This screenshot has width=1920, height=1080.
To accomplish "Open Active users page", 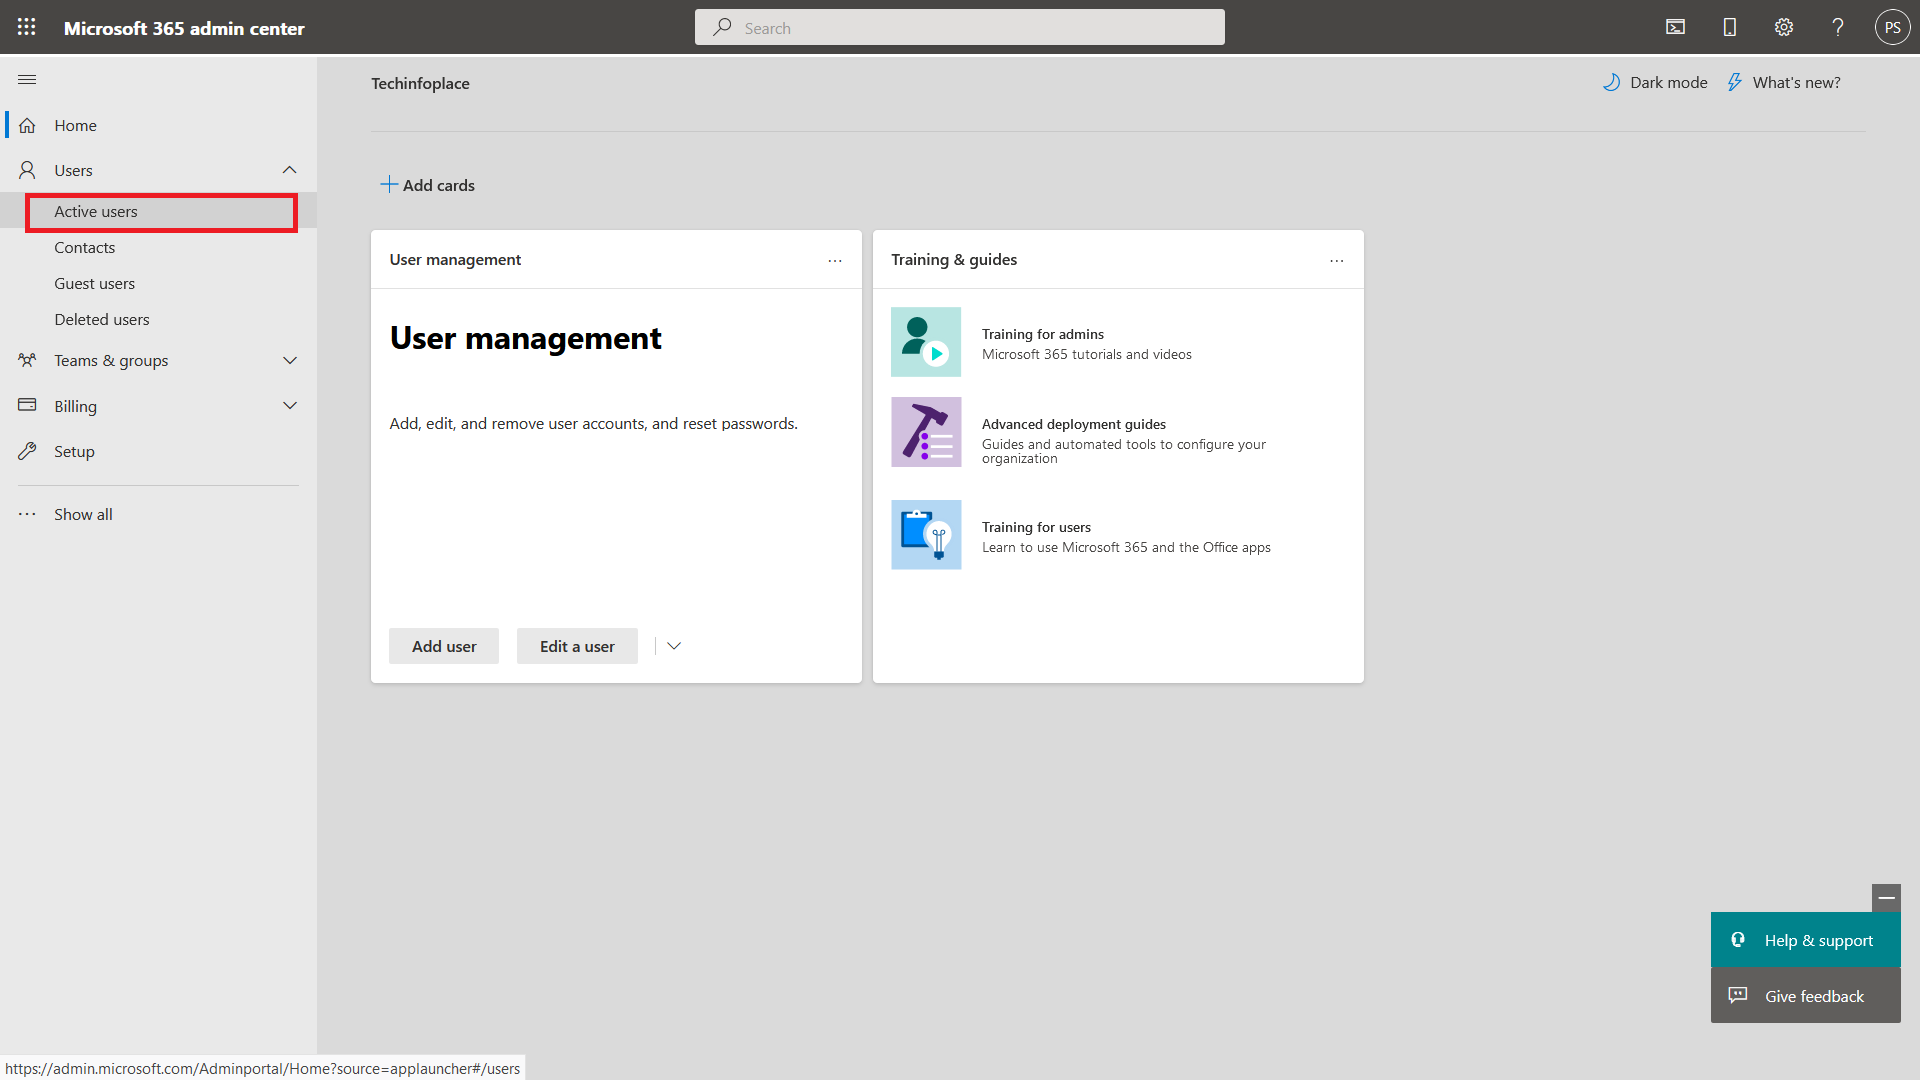I will (x=95, y=211).
